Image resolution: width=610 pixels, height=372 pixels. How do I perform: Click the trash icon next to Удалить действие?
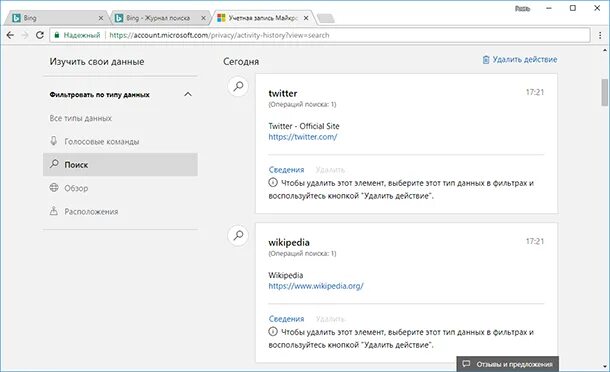(486, 60)
